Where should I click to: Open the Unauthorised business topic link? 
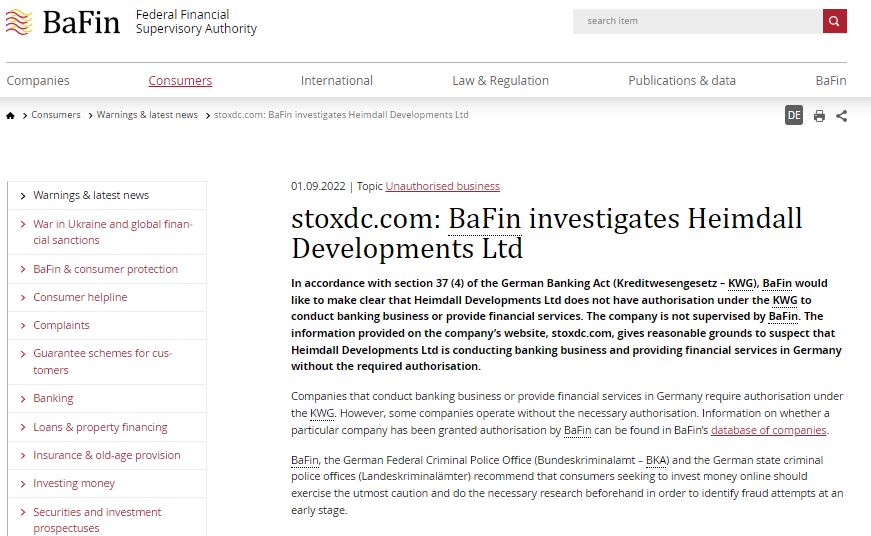tap(443, 186)
